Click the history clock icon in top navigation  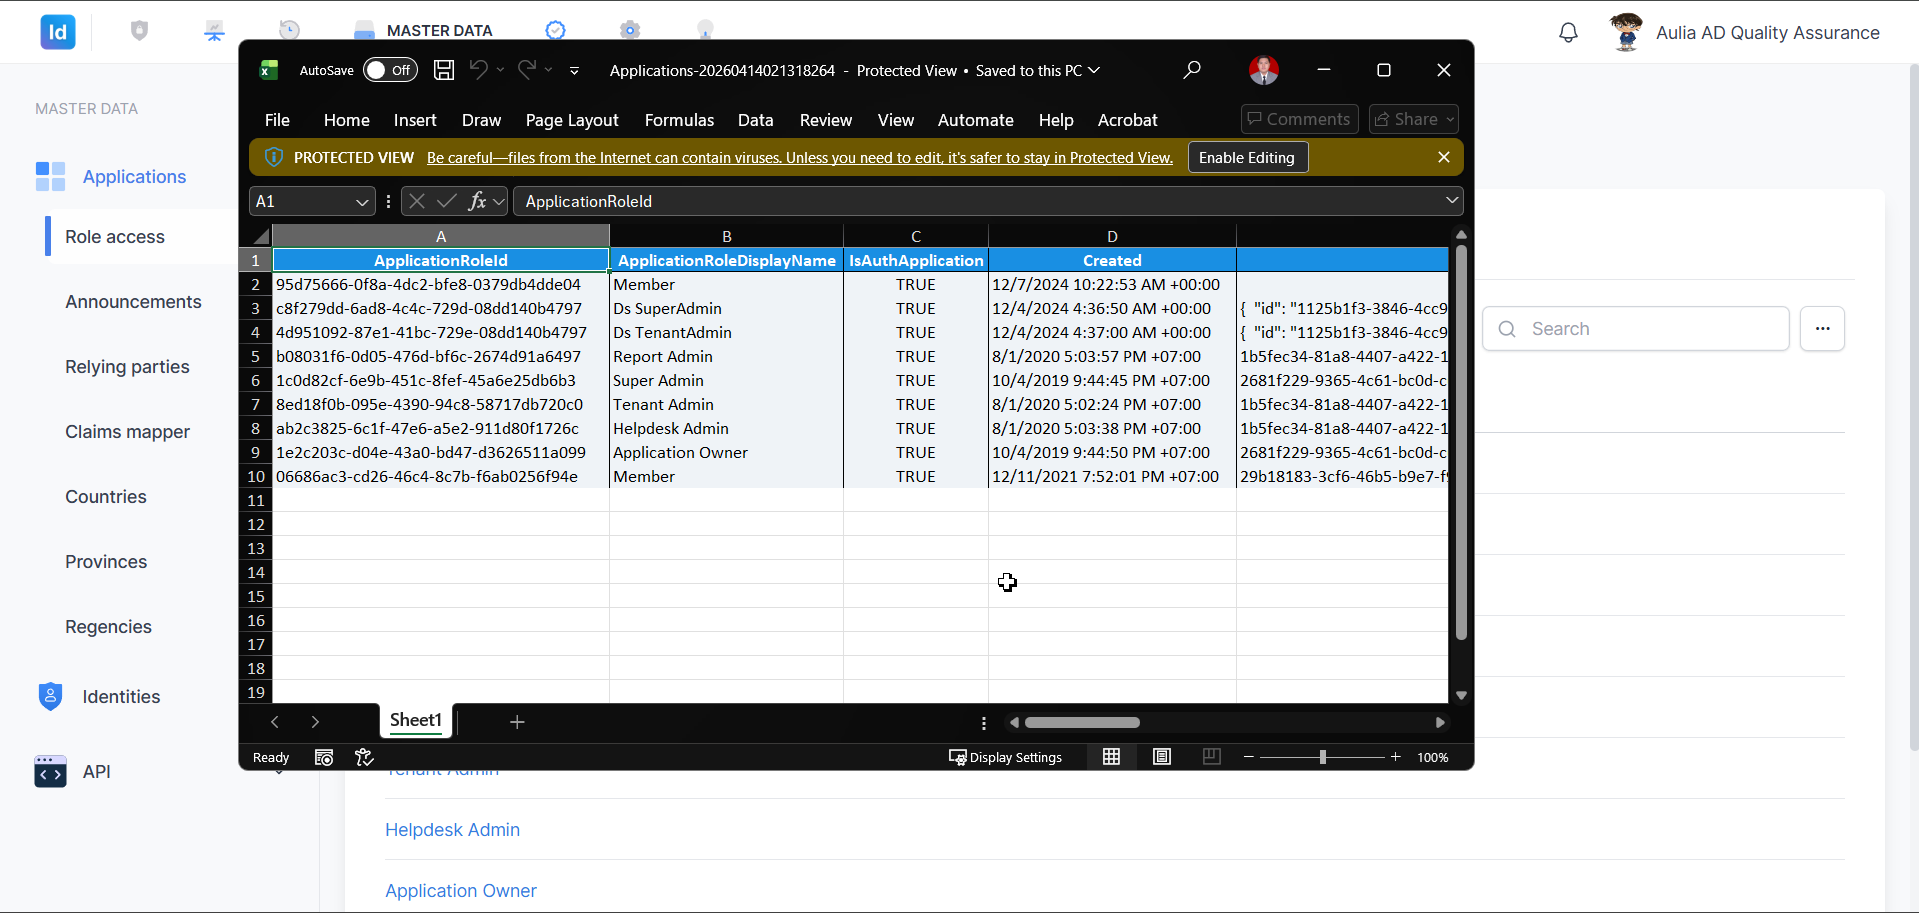coord(289,31)
